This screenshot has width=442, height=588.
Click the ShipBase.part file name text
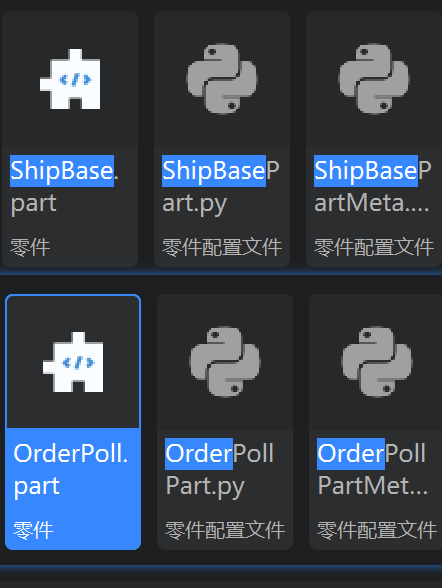(x=64, y=187)
